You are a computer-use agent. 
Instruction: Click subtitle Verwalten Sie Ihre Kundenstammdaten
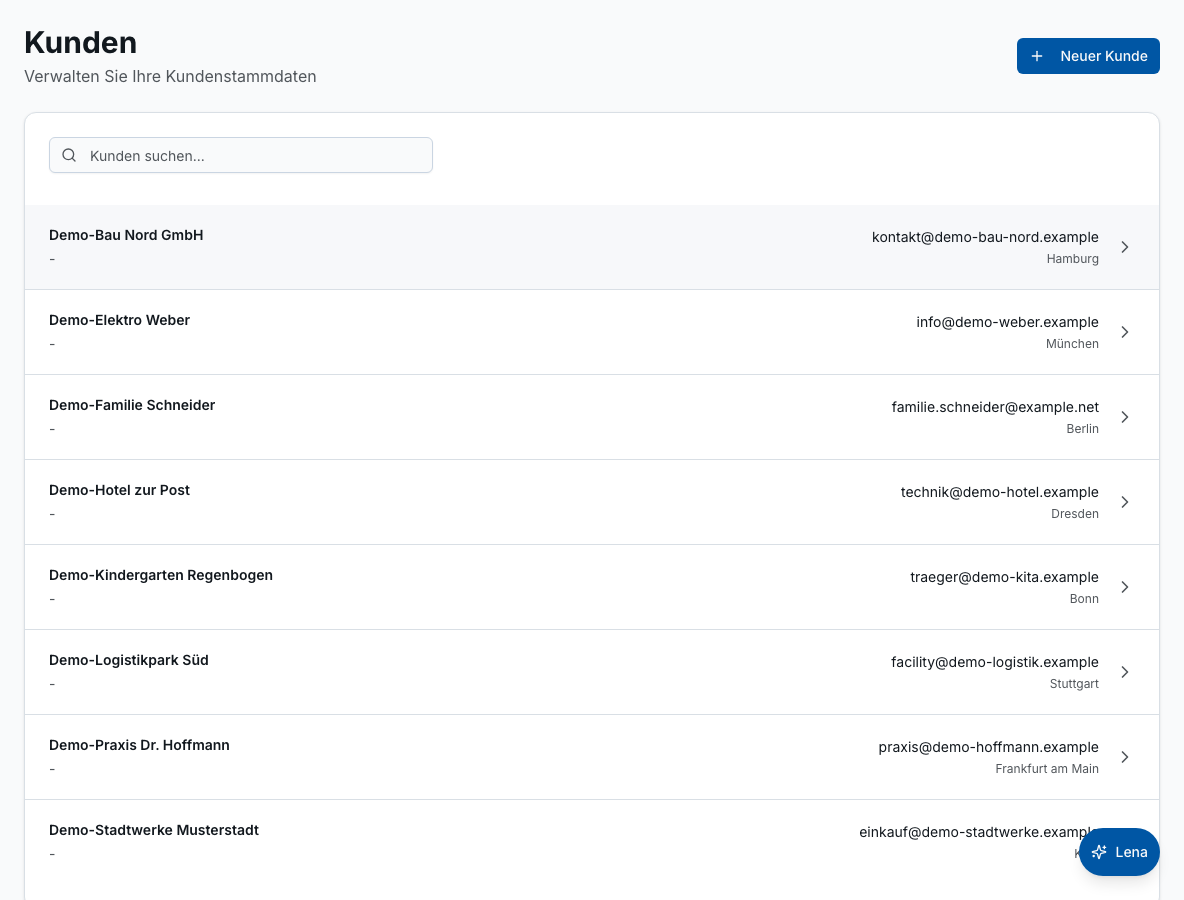point(170,76)
